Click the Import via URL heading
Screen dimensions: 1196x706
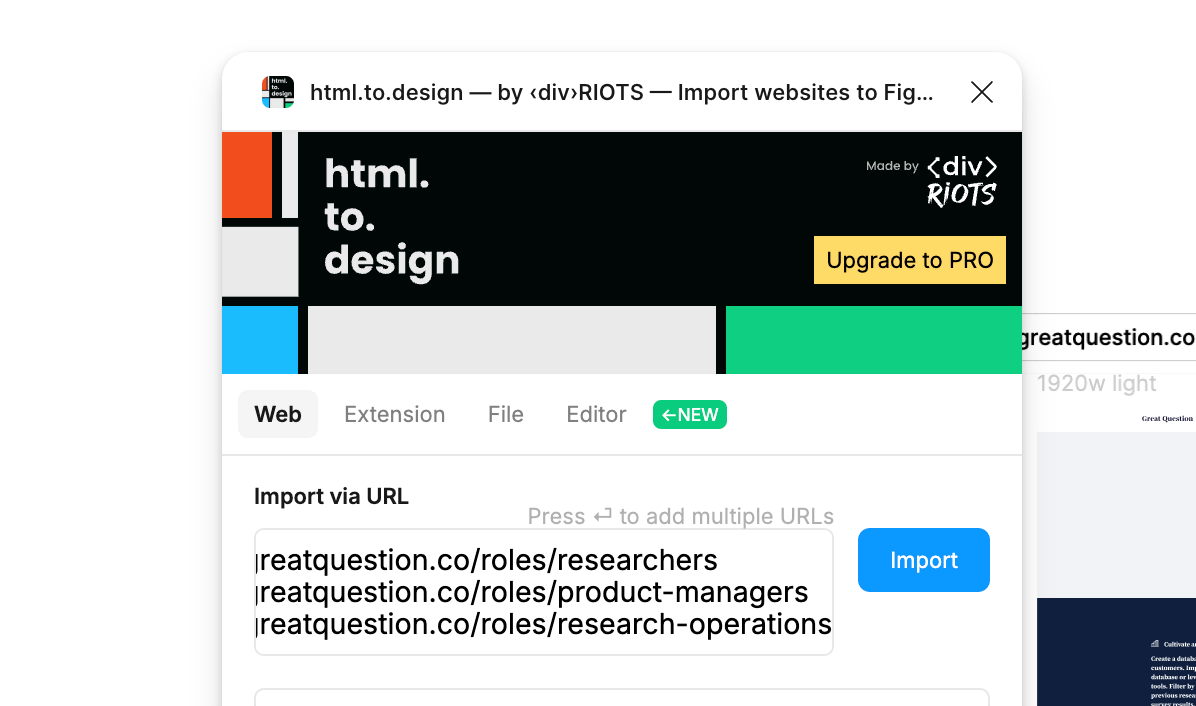331,496
